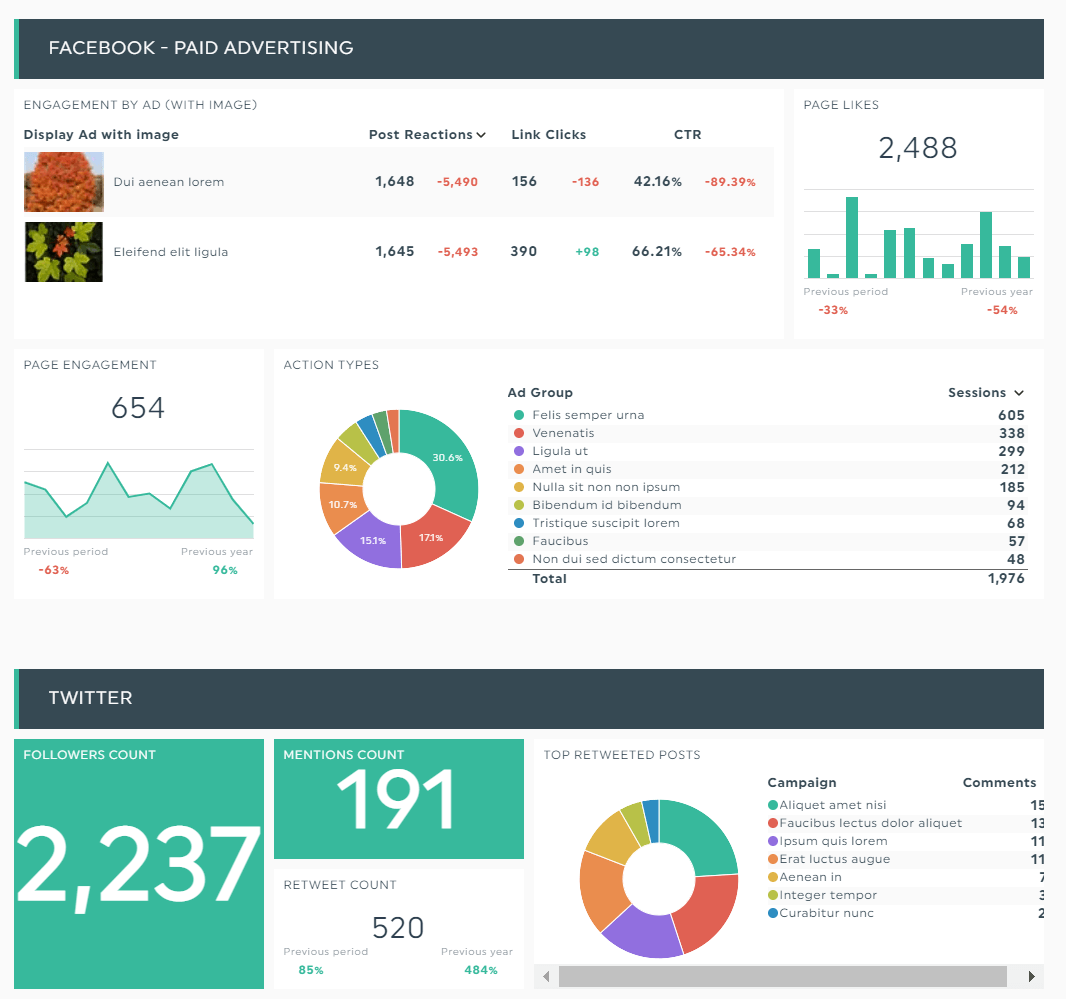Click the Sessions total value 1,976
Viewport: 1066px width, 999px height.
(1005, 579)
